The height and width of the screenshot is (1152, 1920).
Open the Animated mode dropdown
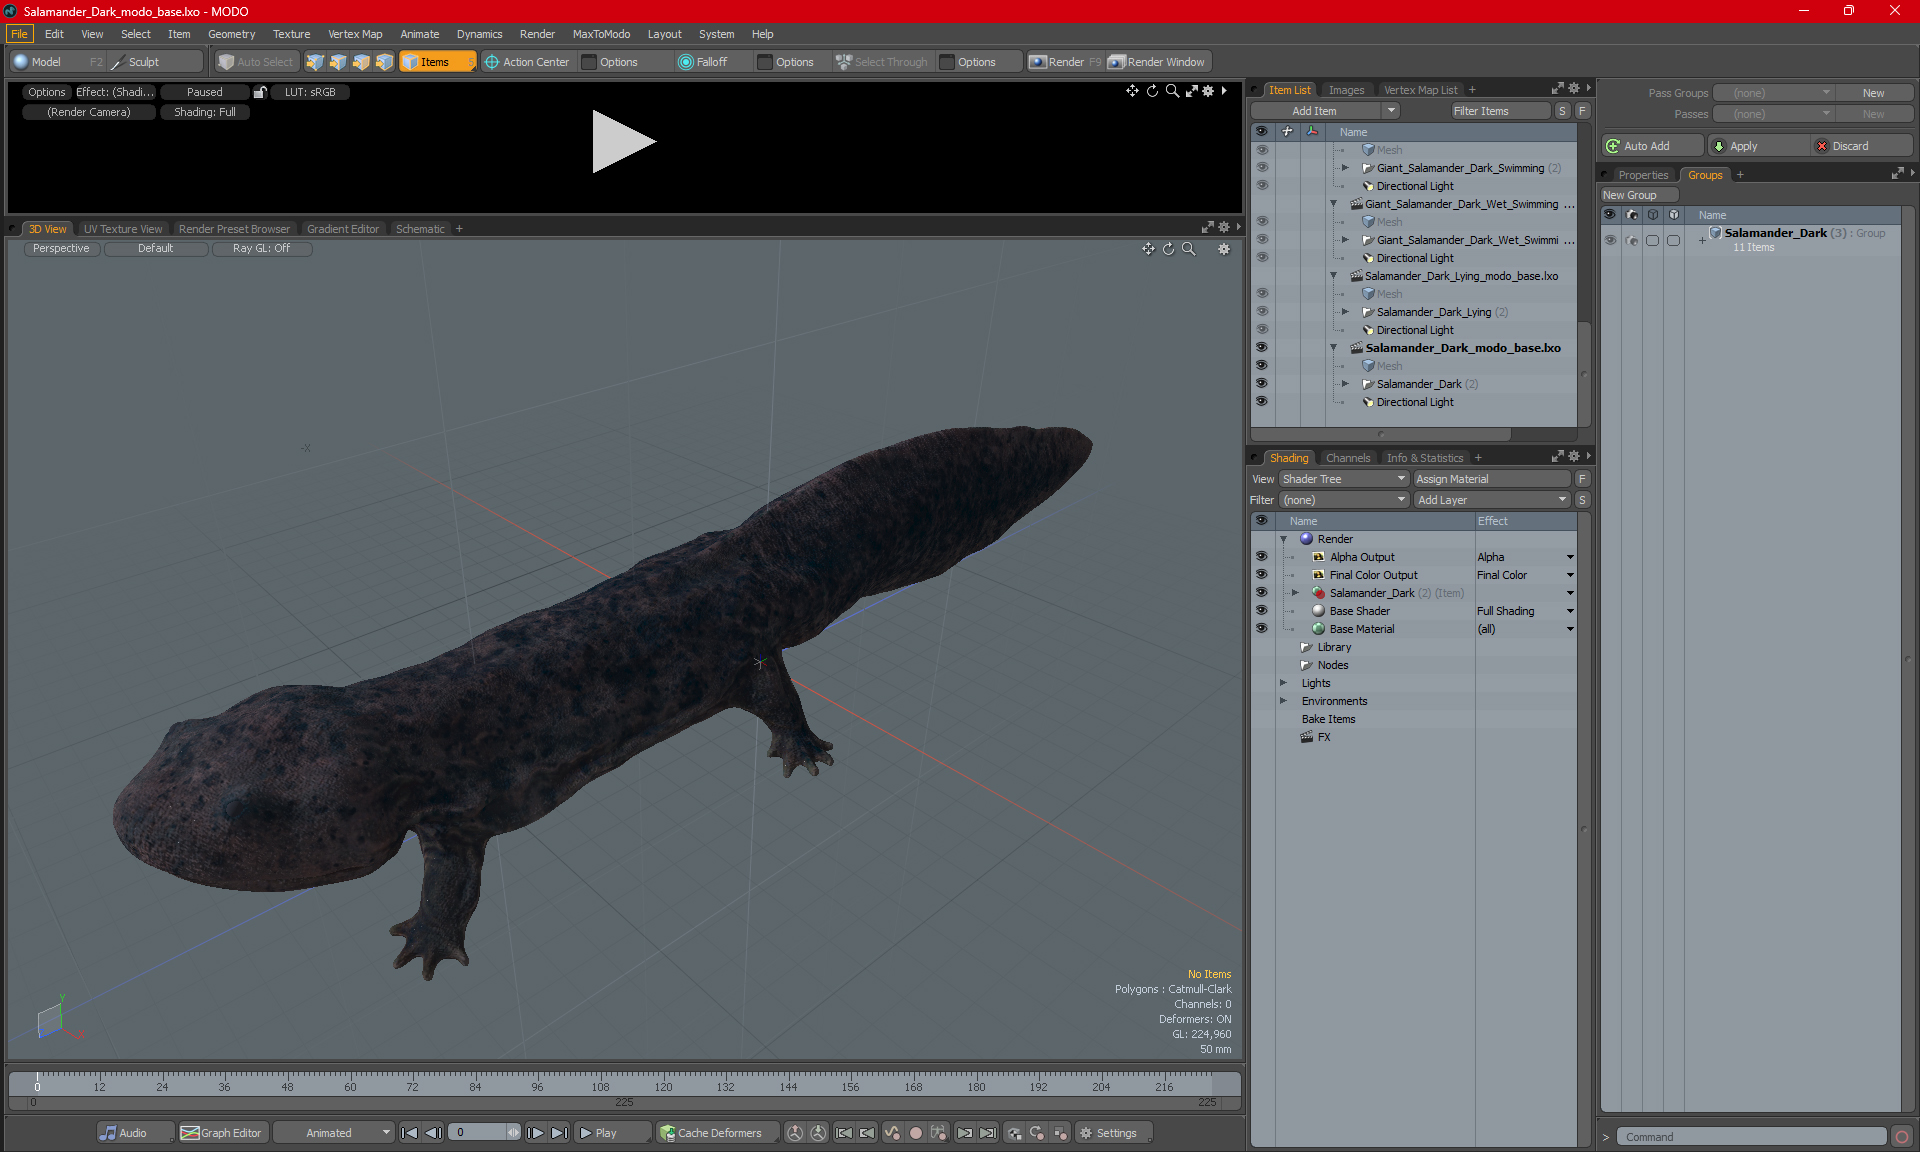pyautogui.click(x=335, y=1133)
